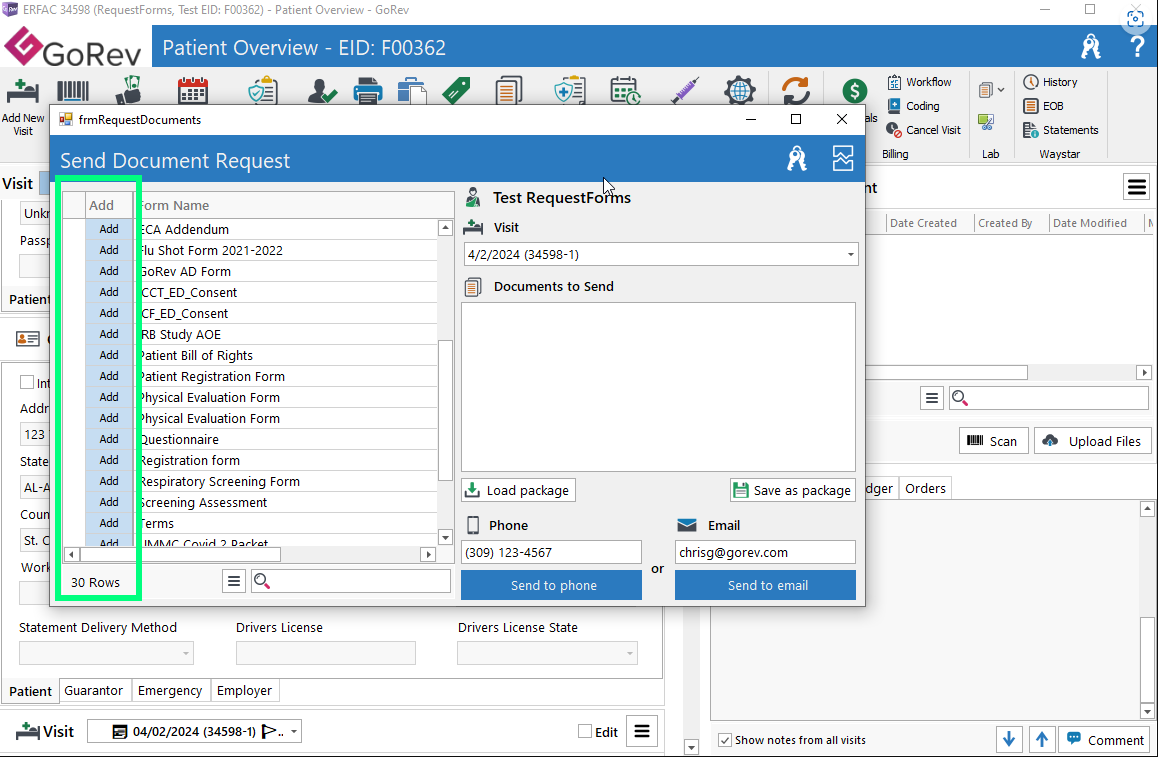Click the Add New Visit toolbar icon
Viewport: 1158px width, 757px height.
pos(23,107)
